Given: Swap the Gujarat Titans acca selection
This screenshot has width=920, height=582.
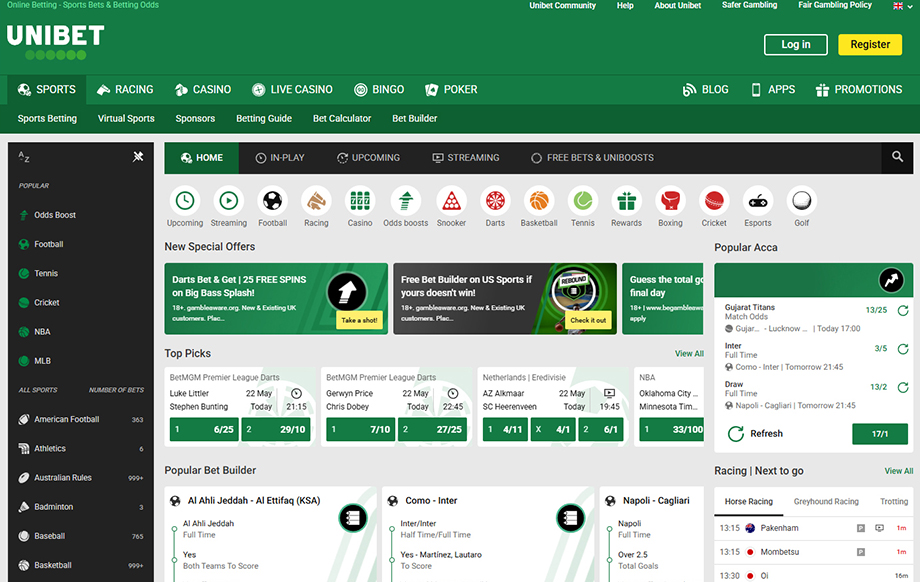Looking at the screenshot, I should (x=903, y=310).
